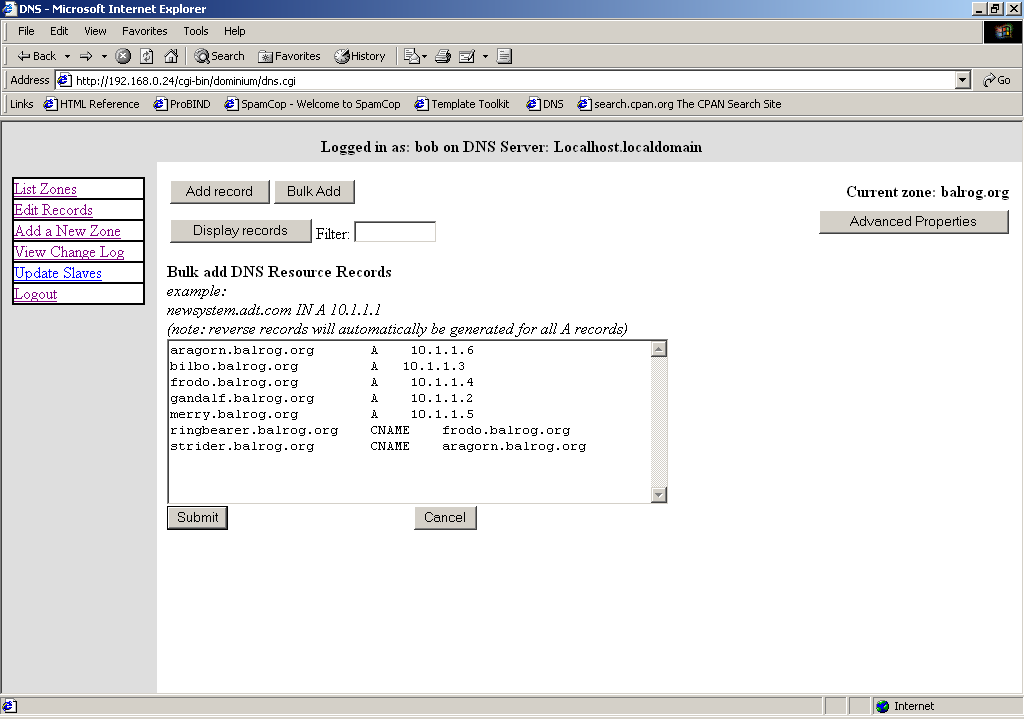Open the ProBIND bookmark in Links bar
Viewport: 1024px width, 719px height.
(182, 104)
